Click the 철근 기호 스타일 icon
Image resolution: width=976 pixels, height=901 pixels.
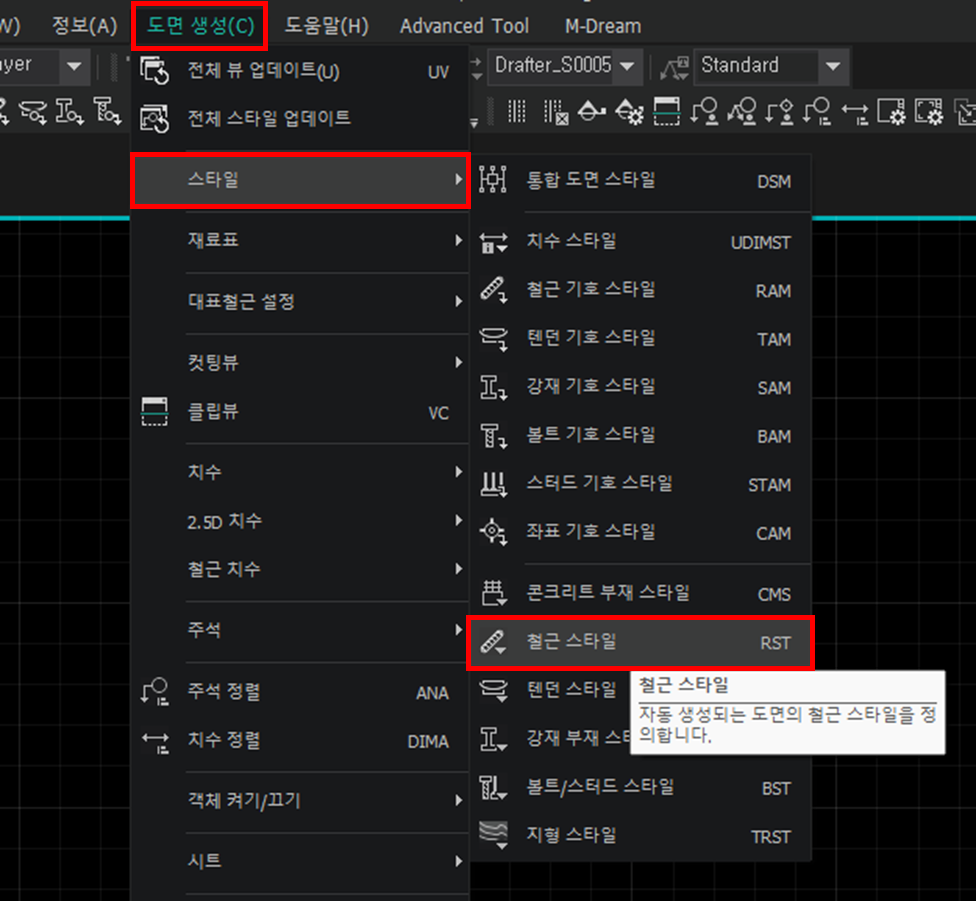493,290
